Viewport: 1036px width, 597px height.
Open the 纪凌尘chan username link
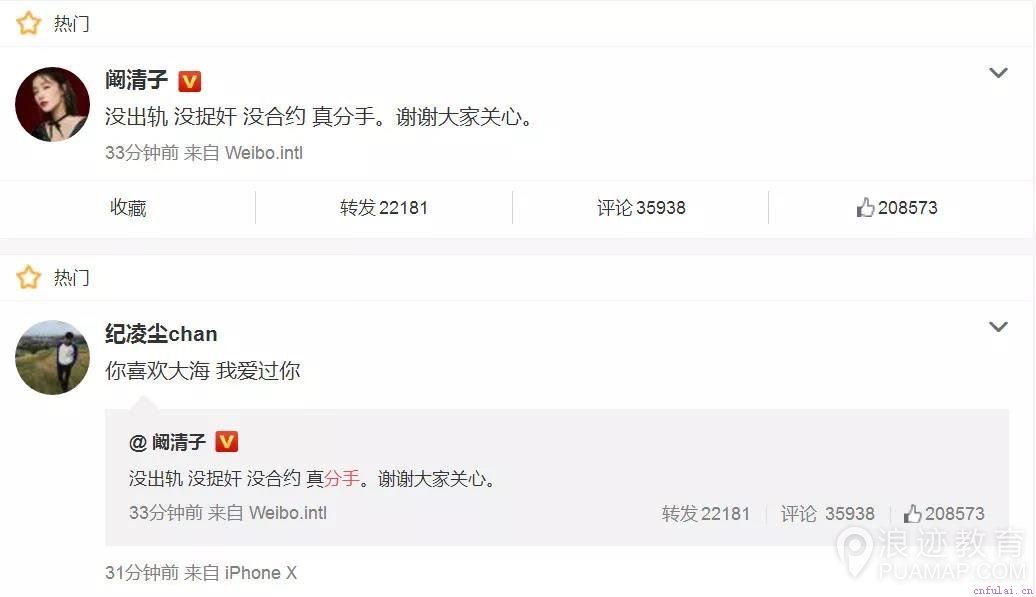coord(161,334)
